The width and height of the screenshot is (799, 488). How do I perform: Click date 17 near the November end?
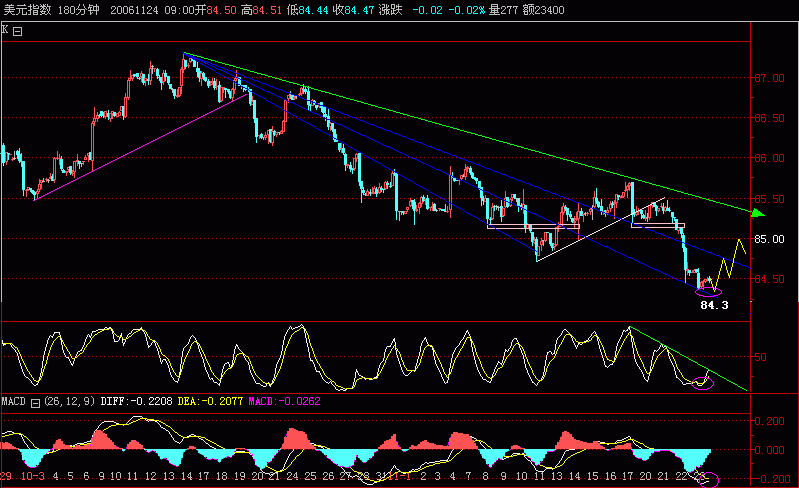627,476
